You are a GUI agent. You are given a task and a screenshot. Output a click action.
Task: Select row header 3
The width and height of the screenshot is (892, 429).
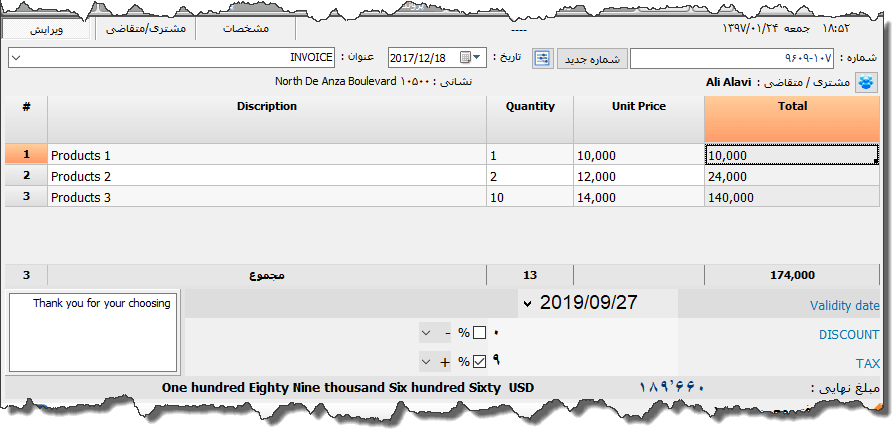tap(26, 197)
